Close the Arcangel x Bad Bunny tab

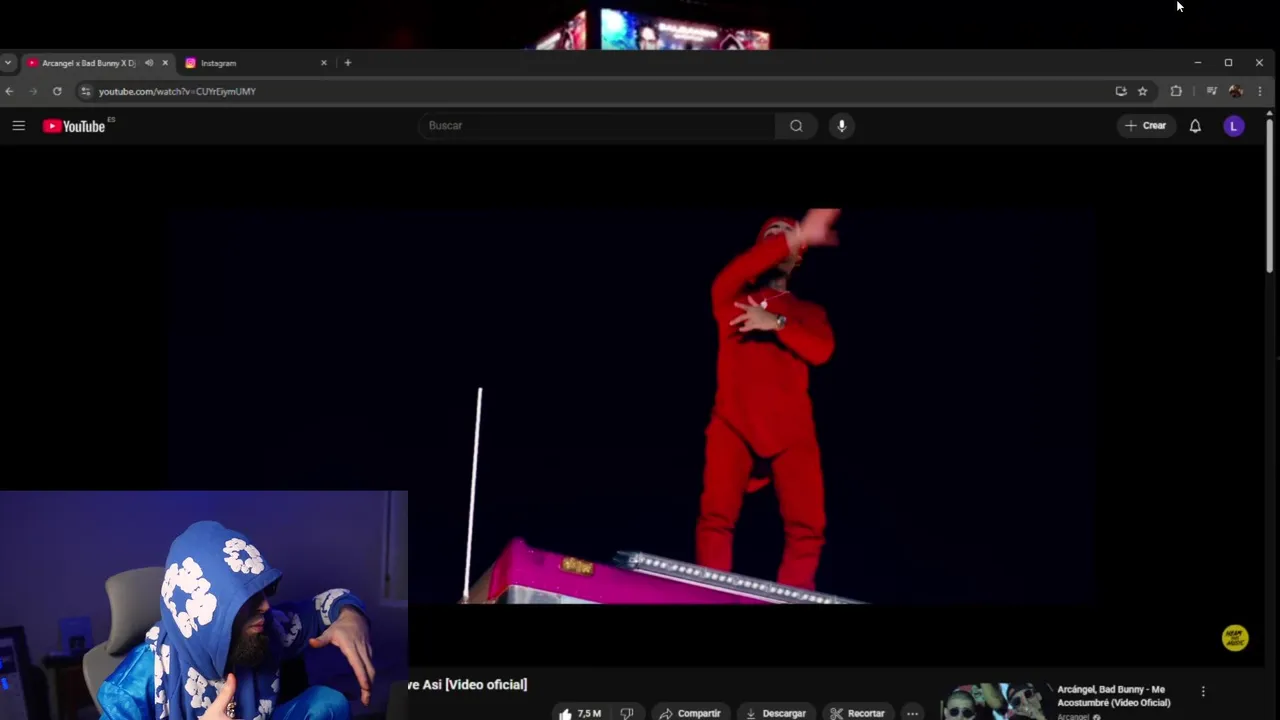(x=165, y=63)
